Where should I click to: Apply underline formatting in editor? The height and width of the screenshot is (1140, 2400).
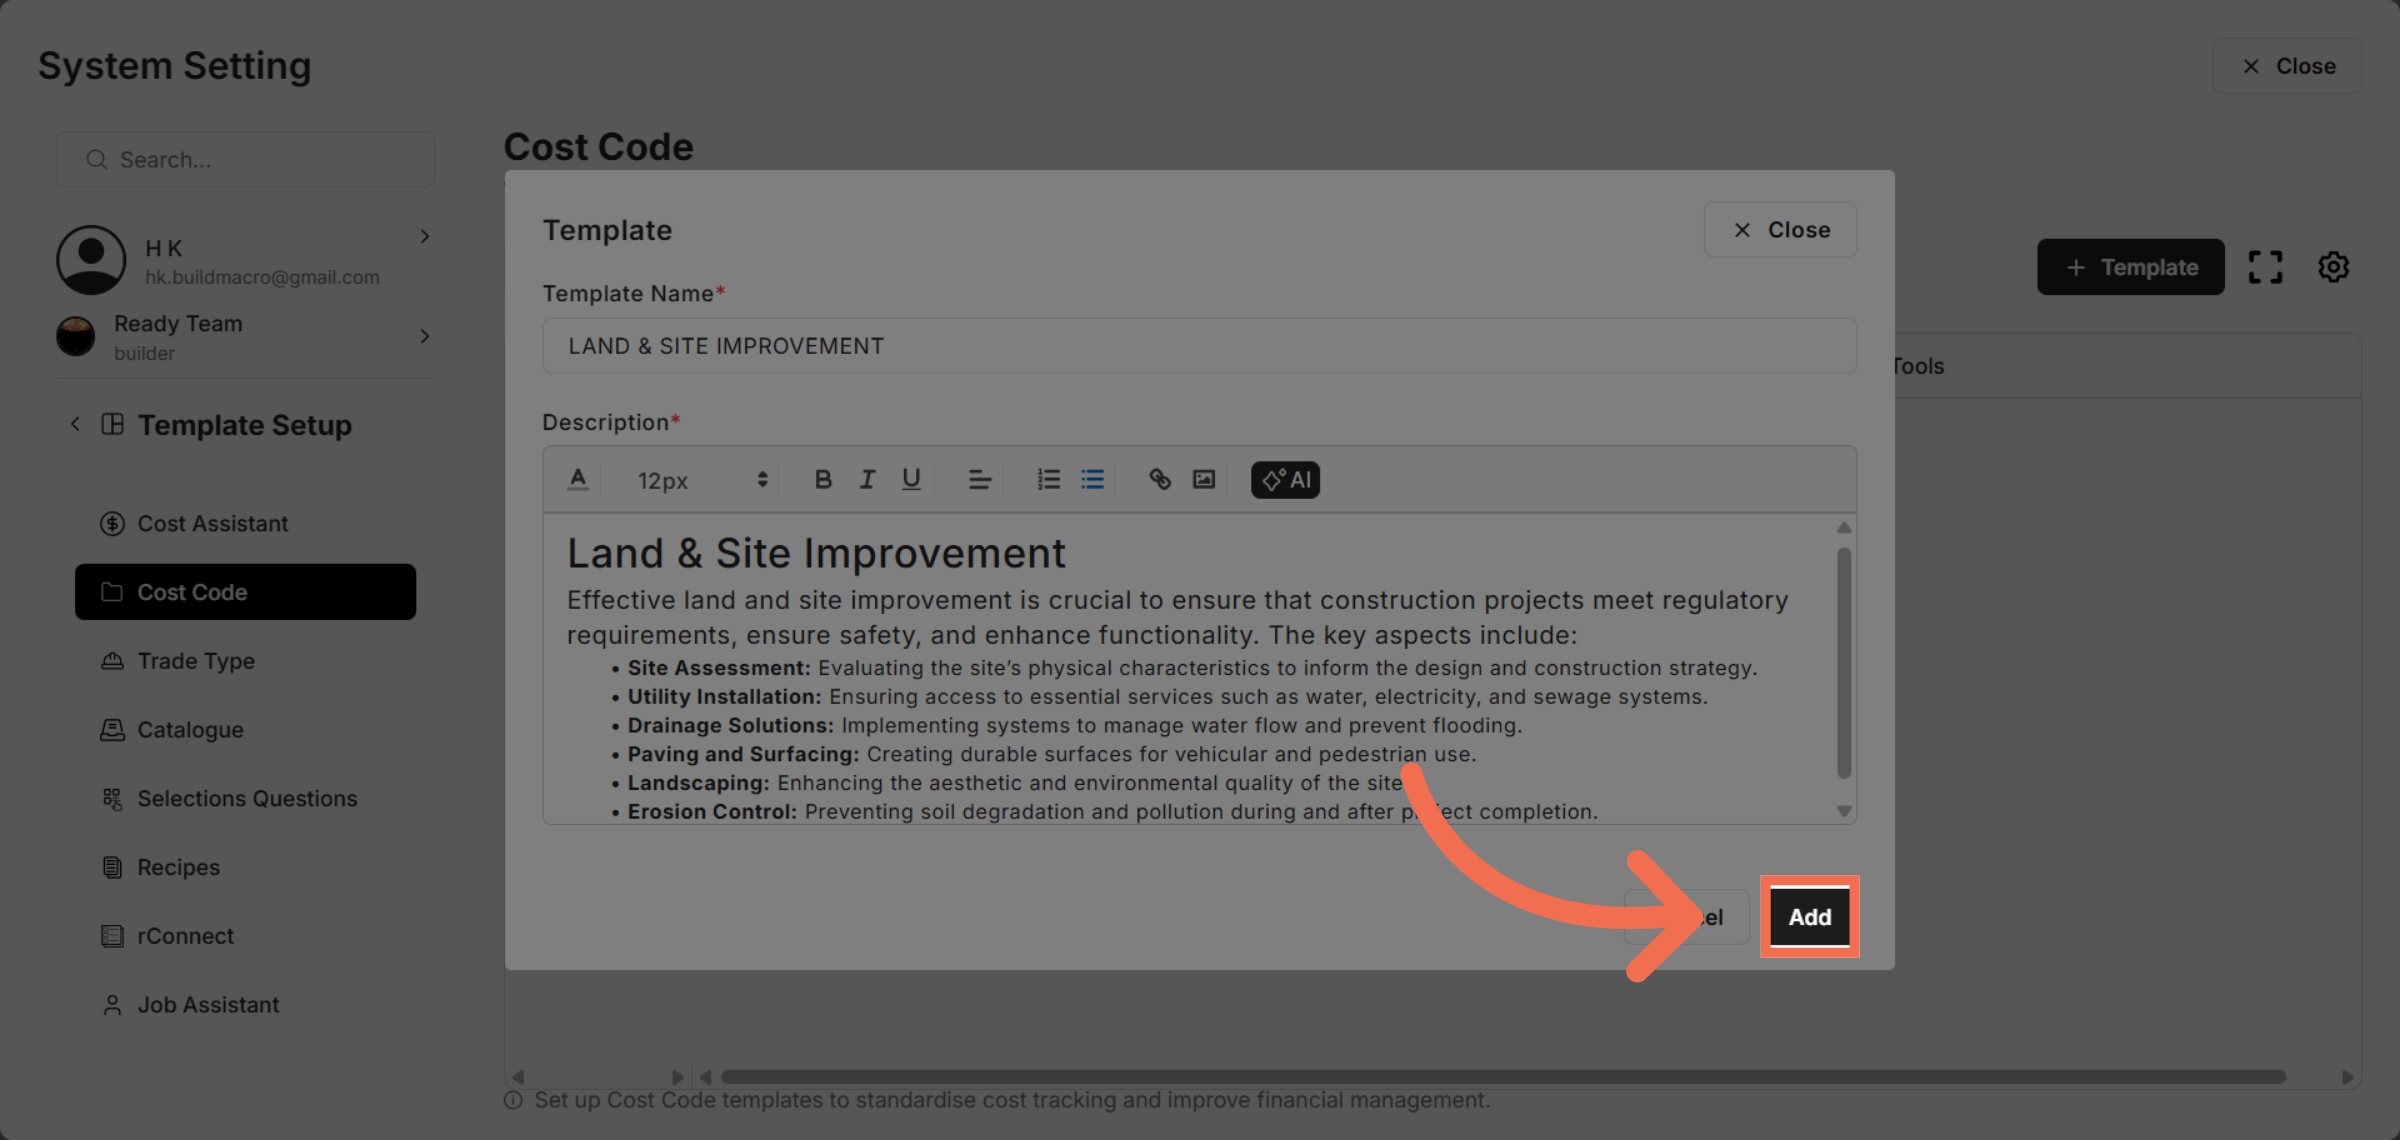point(911,480)
